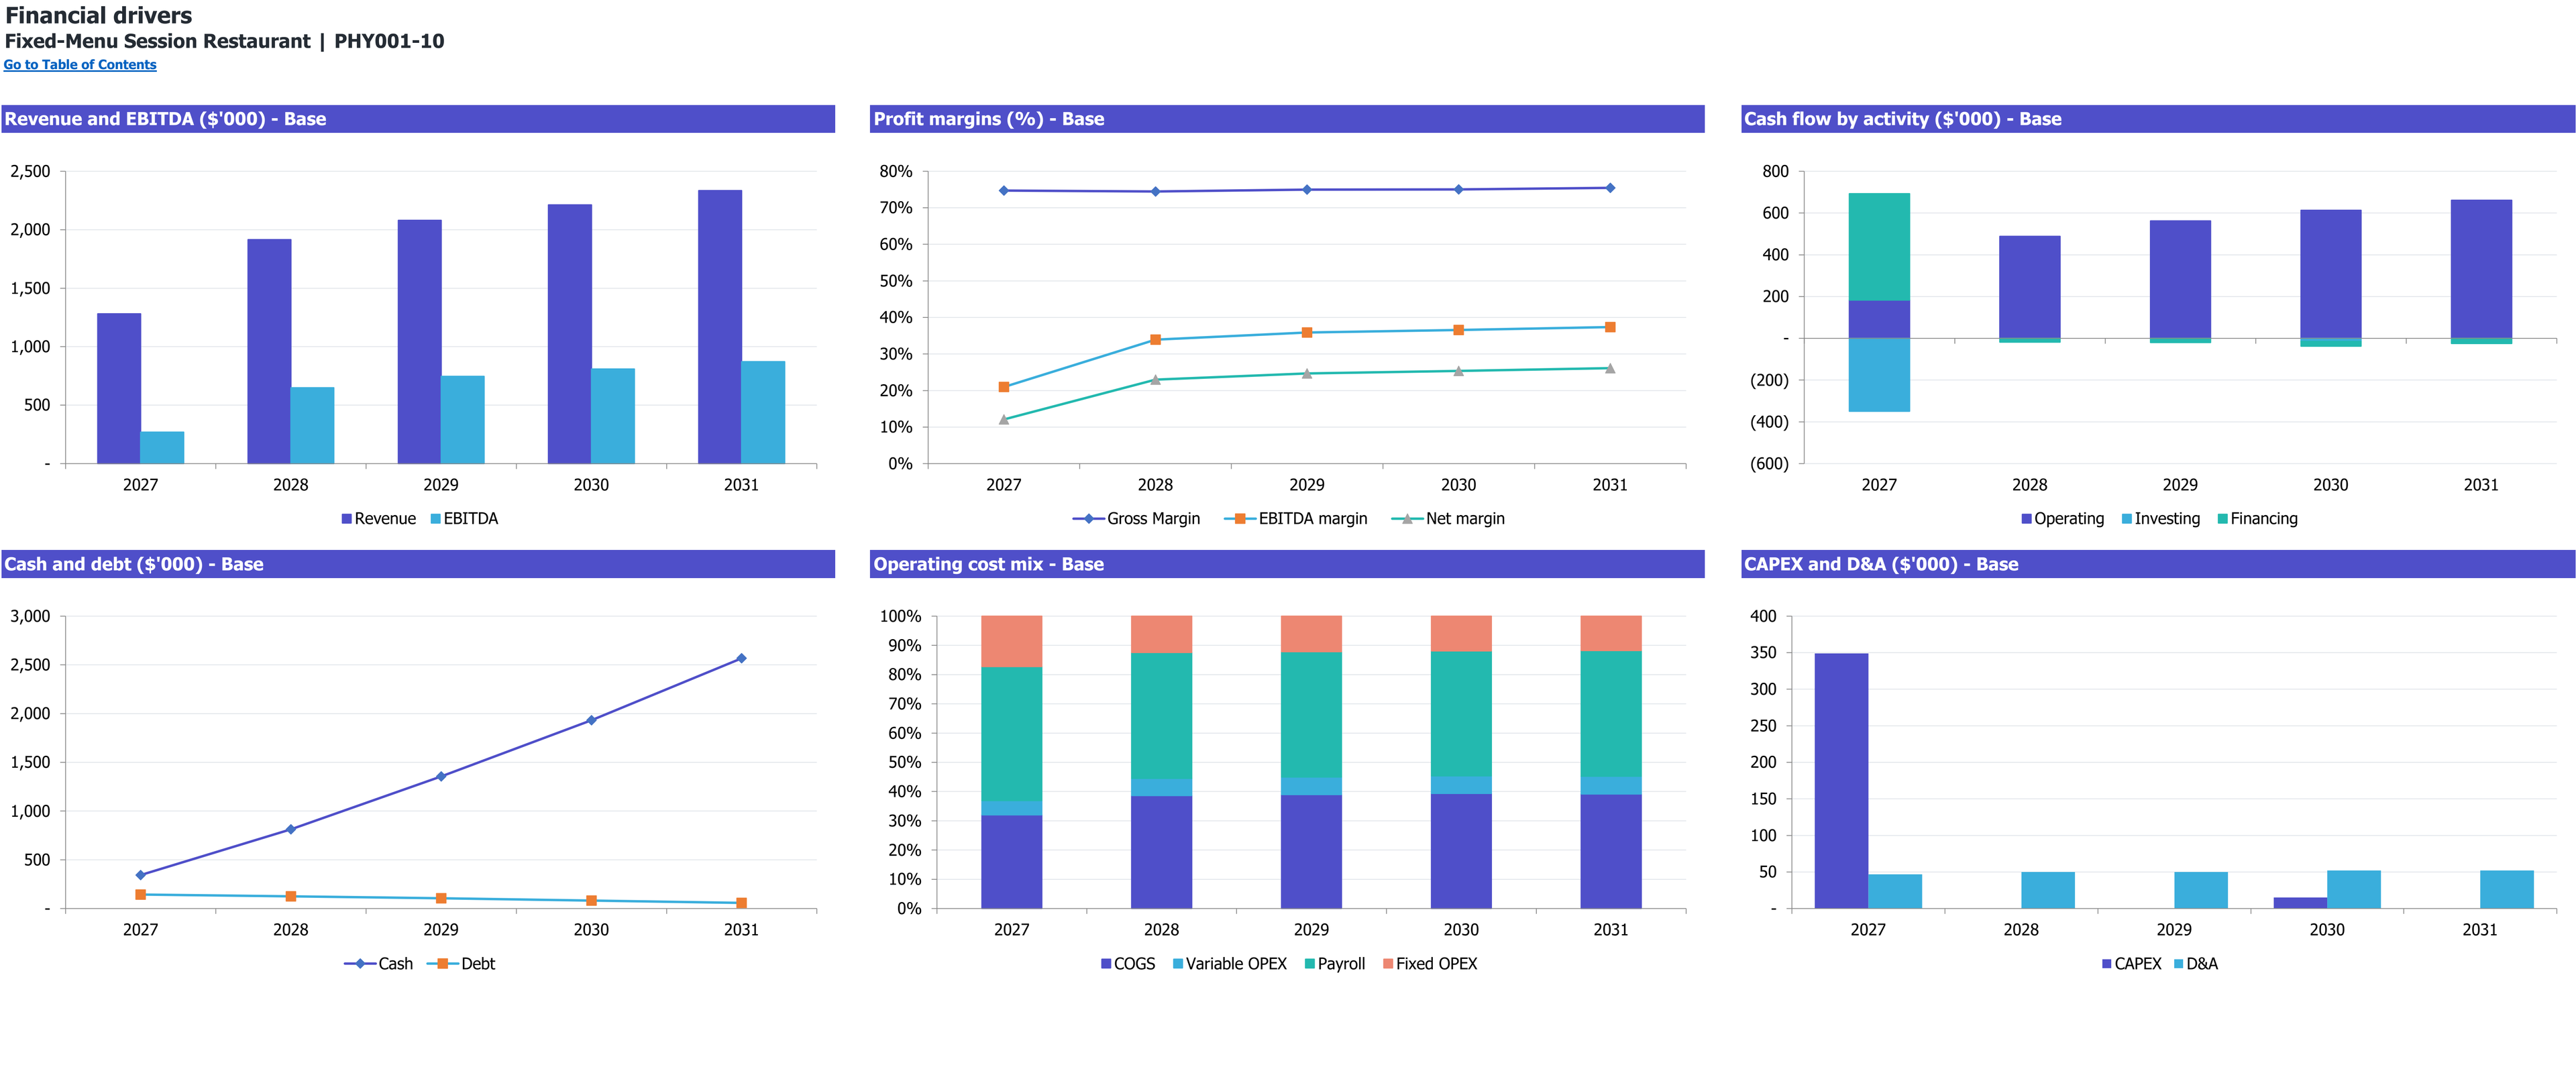The image size is (2576, 1079).
Task: Click the COGS legend swatch
Action: click(x=1106, y=964)
